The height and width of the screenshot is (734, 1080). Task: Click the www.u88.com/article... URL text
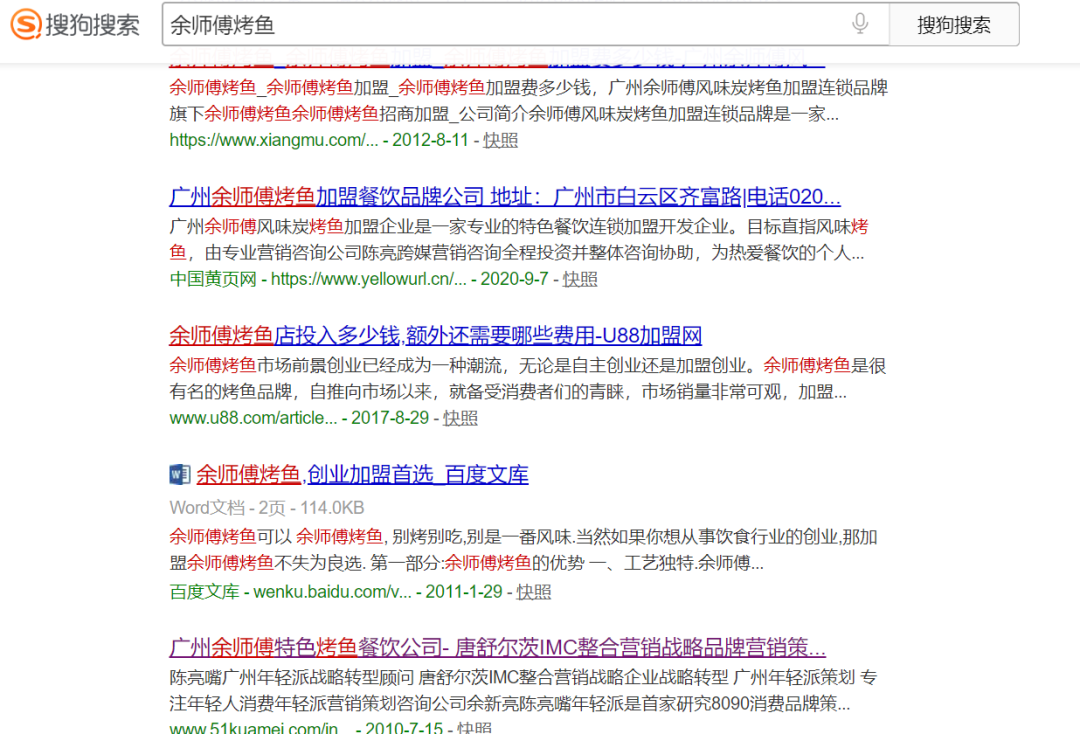[x=253, y=418]
